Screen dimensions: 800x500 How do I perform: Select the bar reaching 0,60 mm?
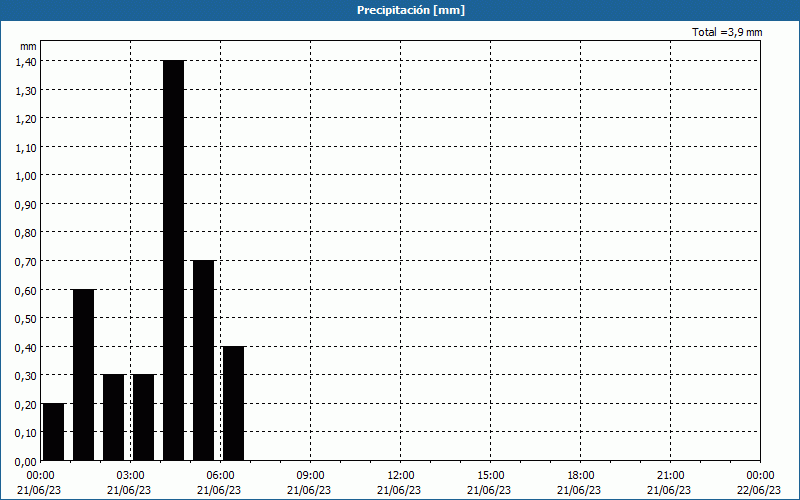[84, 374]
